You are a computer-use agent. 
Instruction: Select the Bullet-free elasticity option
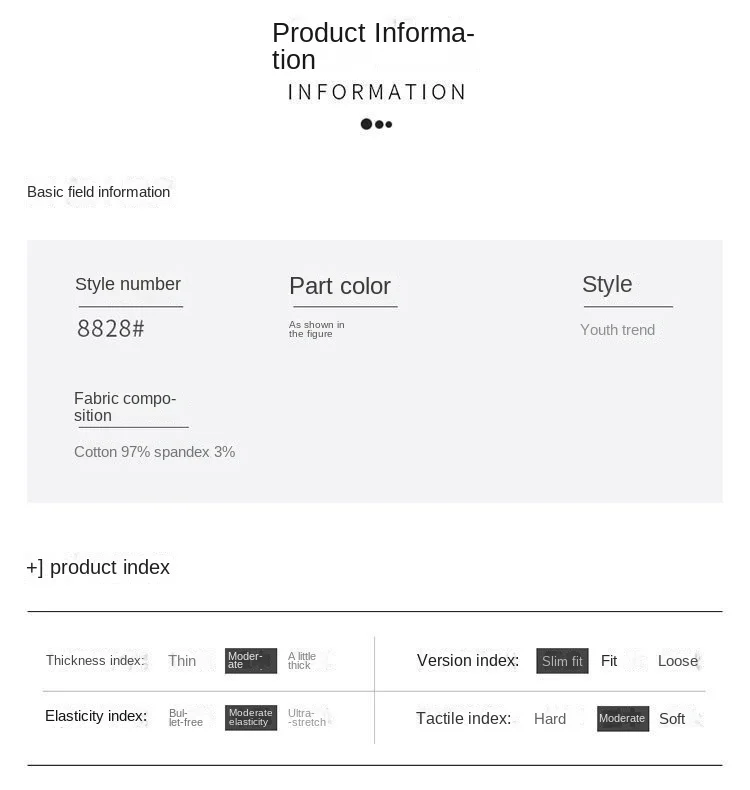[x=185, y=717]
